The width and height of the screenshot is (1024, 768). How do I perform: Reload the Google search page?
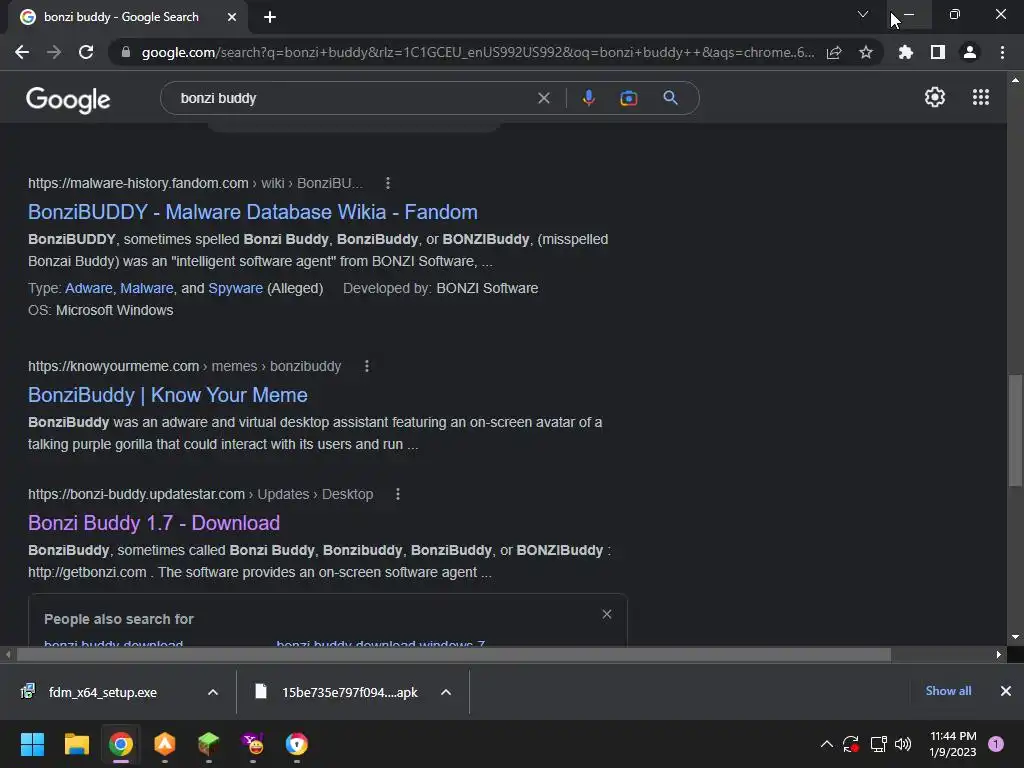[86, 52]
